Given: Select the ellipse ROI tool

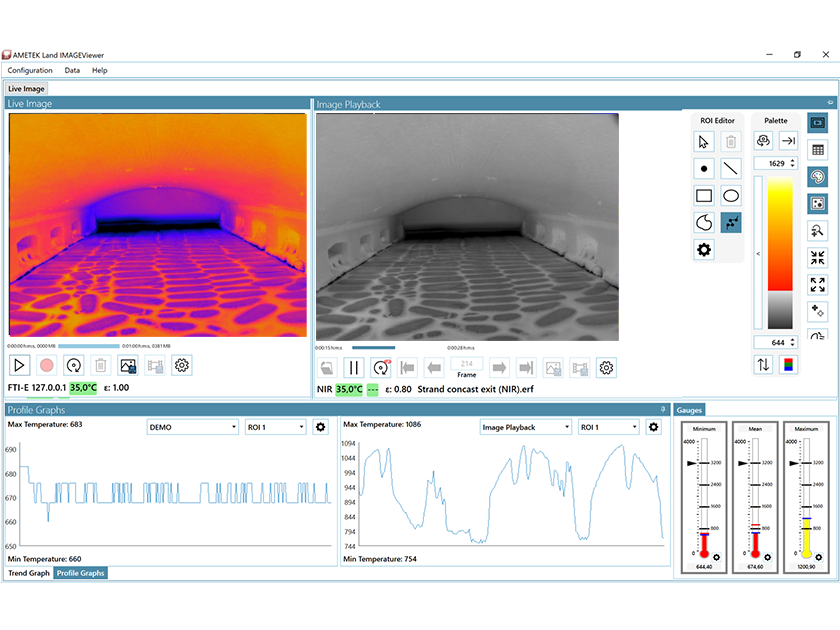Looking at the screenshot, I should click(733, 194).
